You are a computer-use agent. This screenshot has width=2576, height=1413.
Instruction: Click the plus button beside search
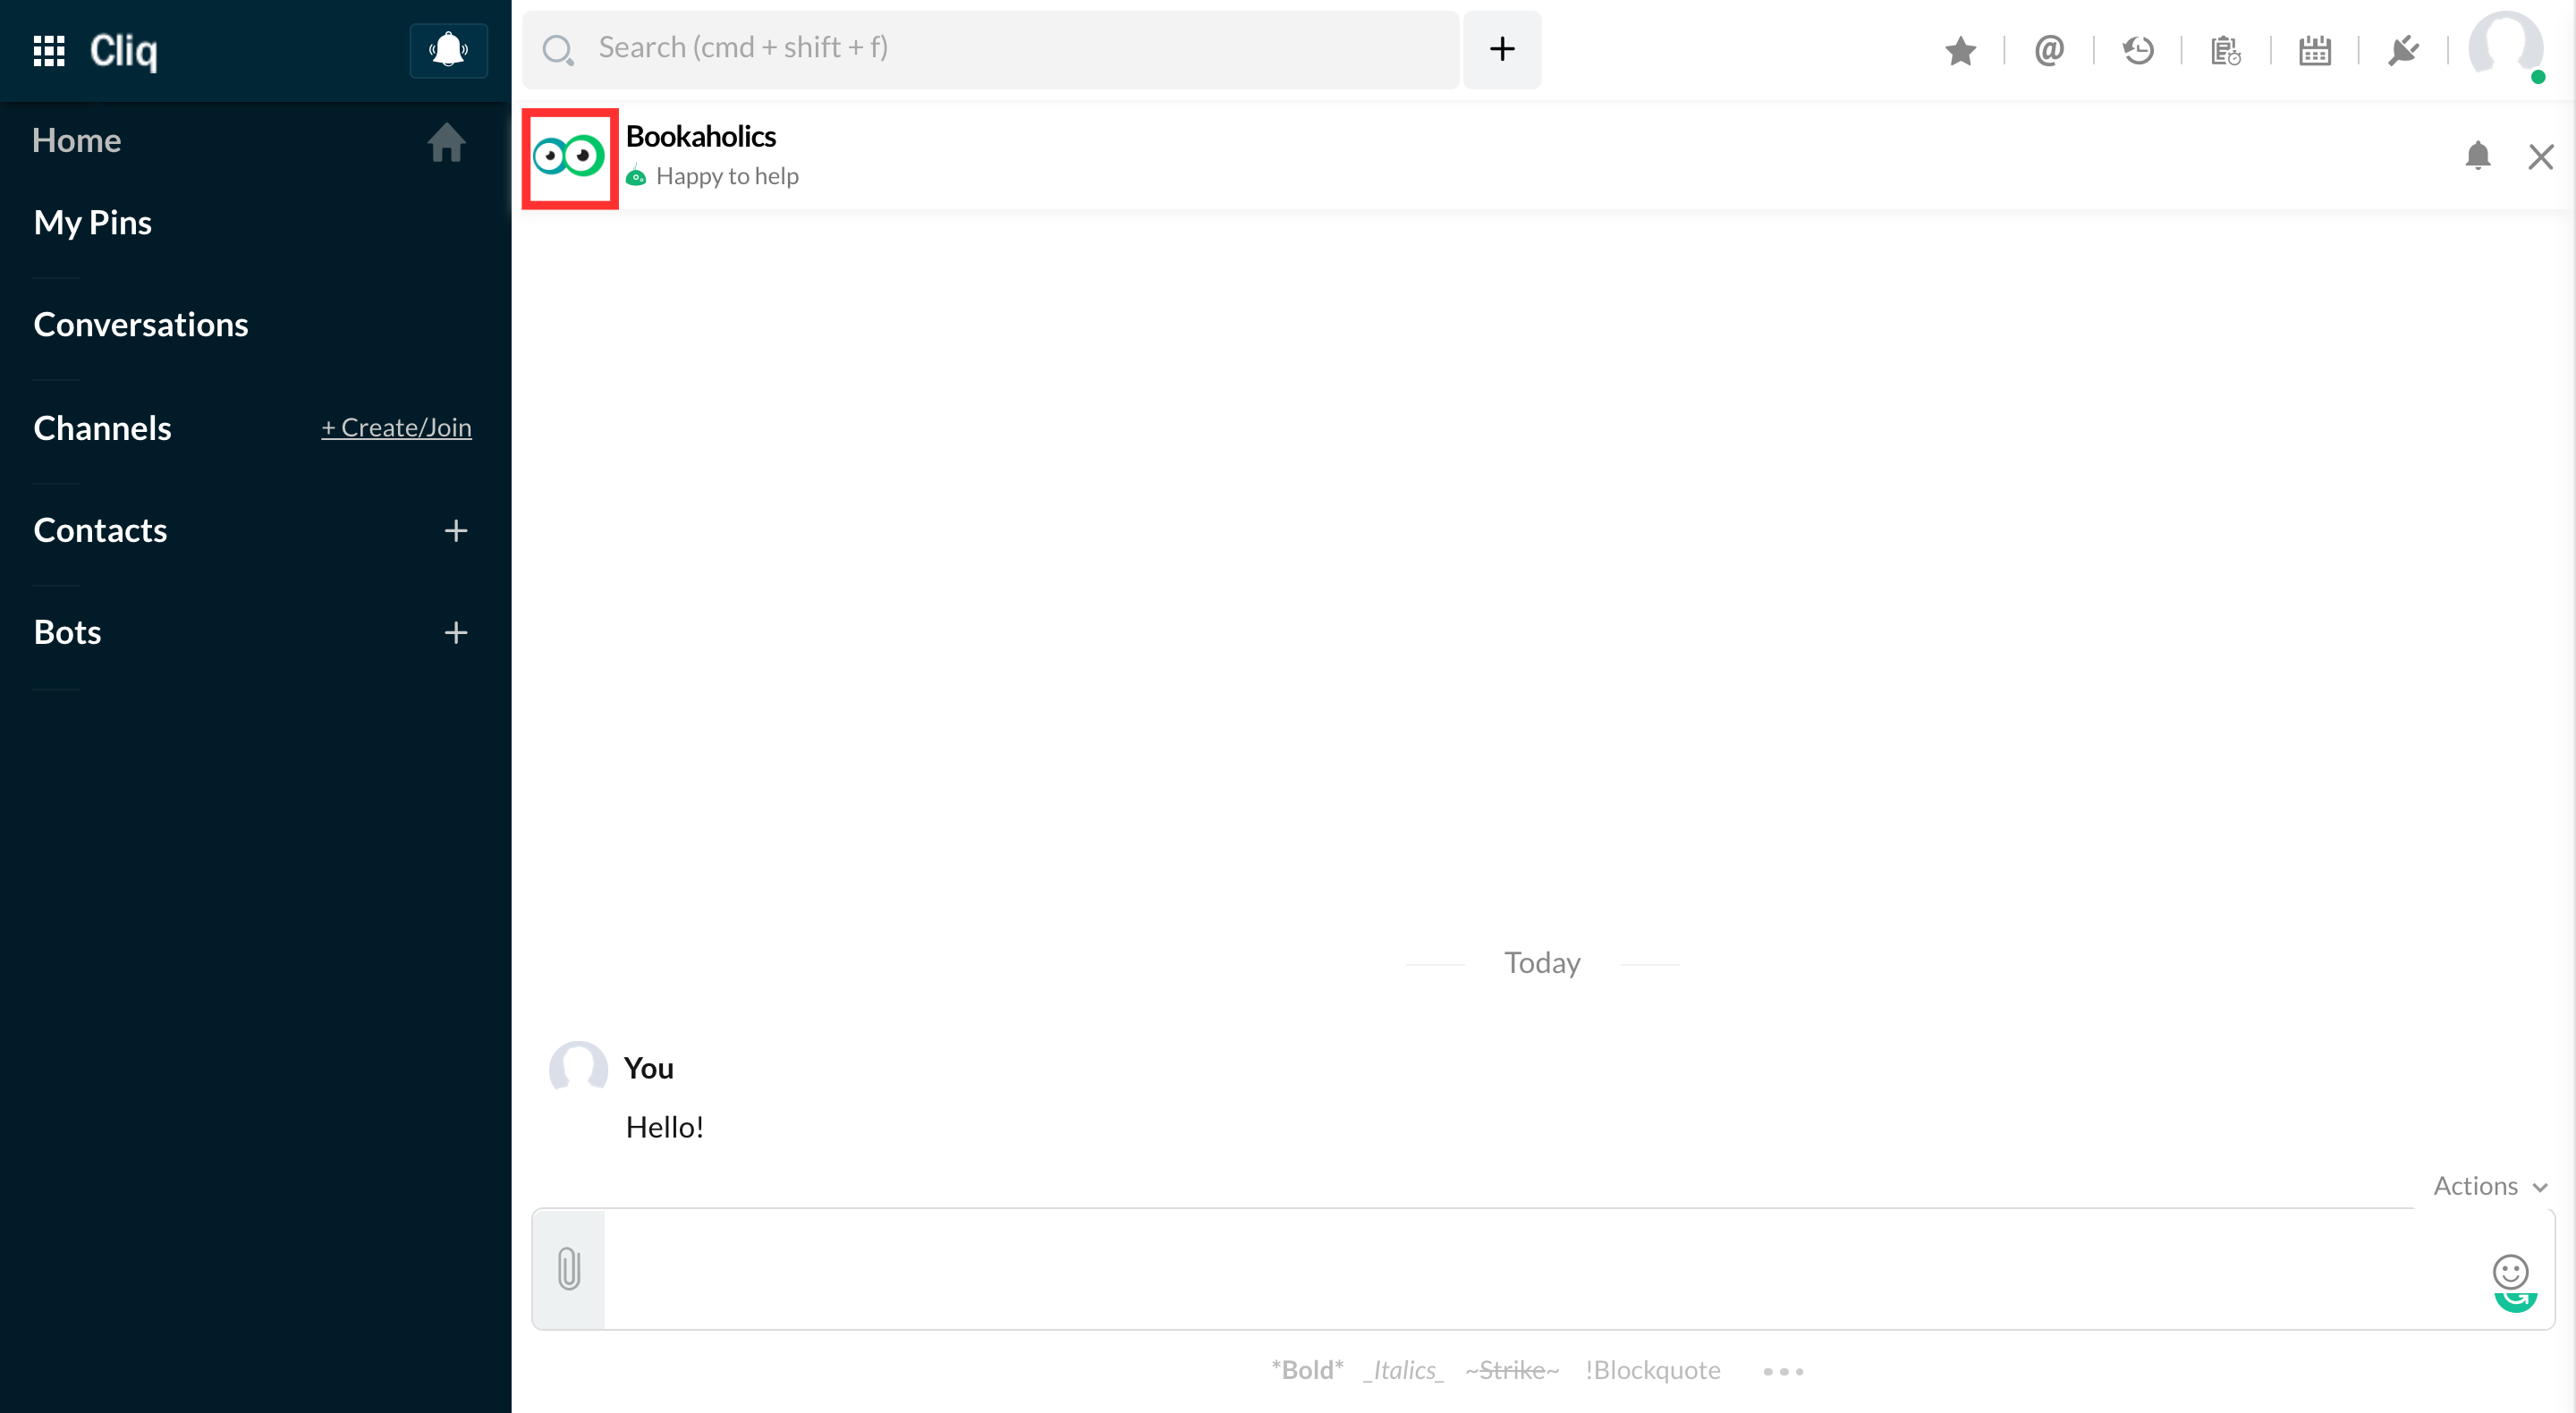(x=1502, y=49)
